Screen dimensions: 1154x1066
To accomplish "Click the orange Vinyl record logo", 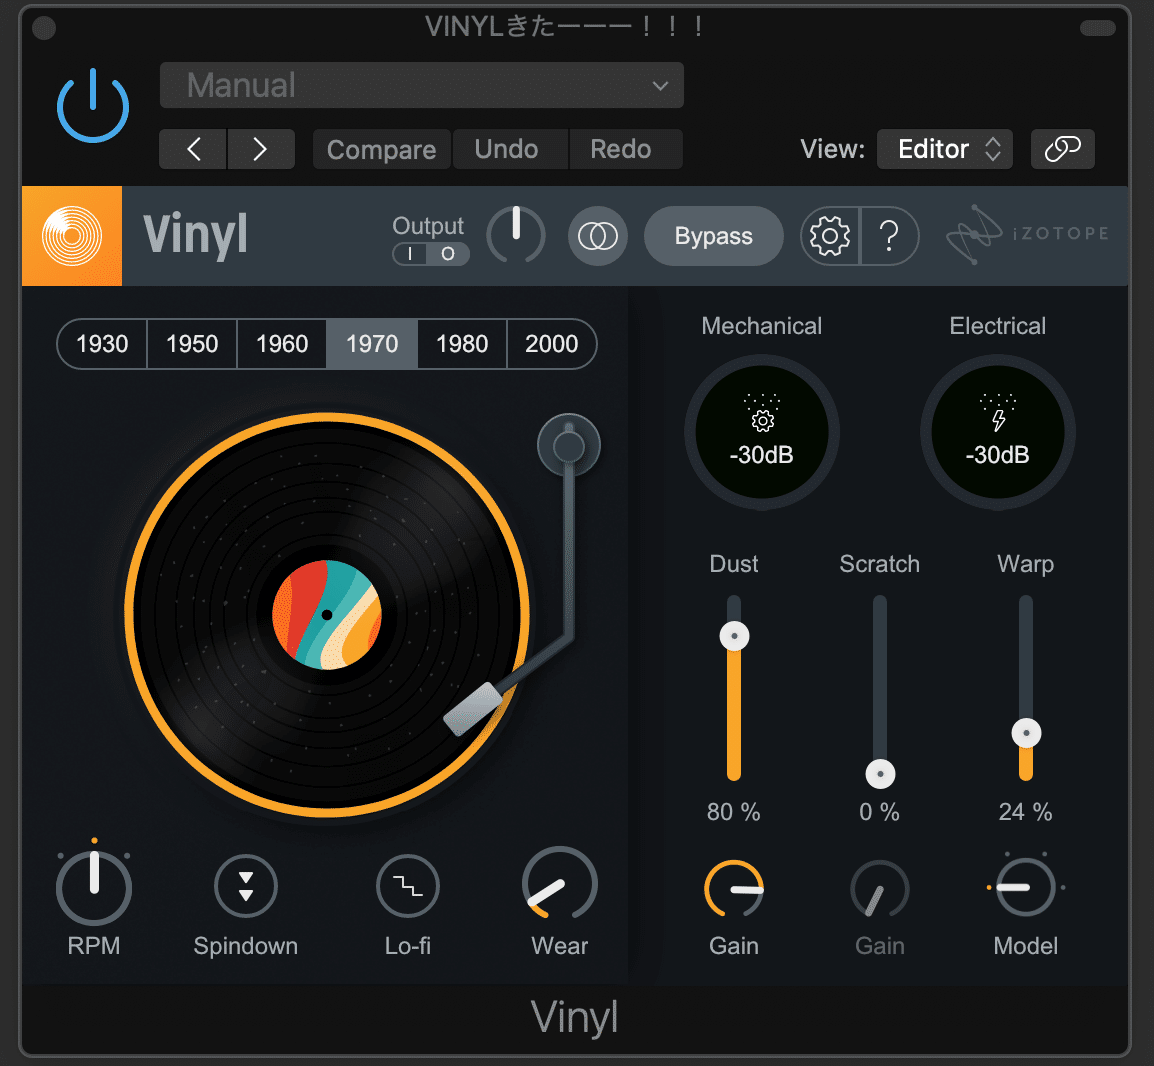I will coord(72,236).
